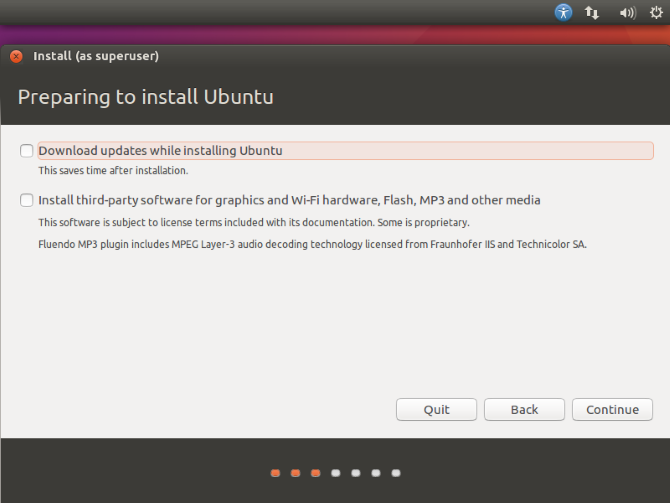This screenshot has height=503, width=670.
Task: Close the Install window
Action: coord(16,57)
